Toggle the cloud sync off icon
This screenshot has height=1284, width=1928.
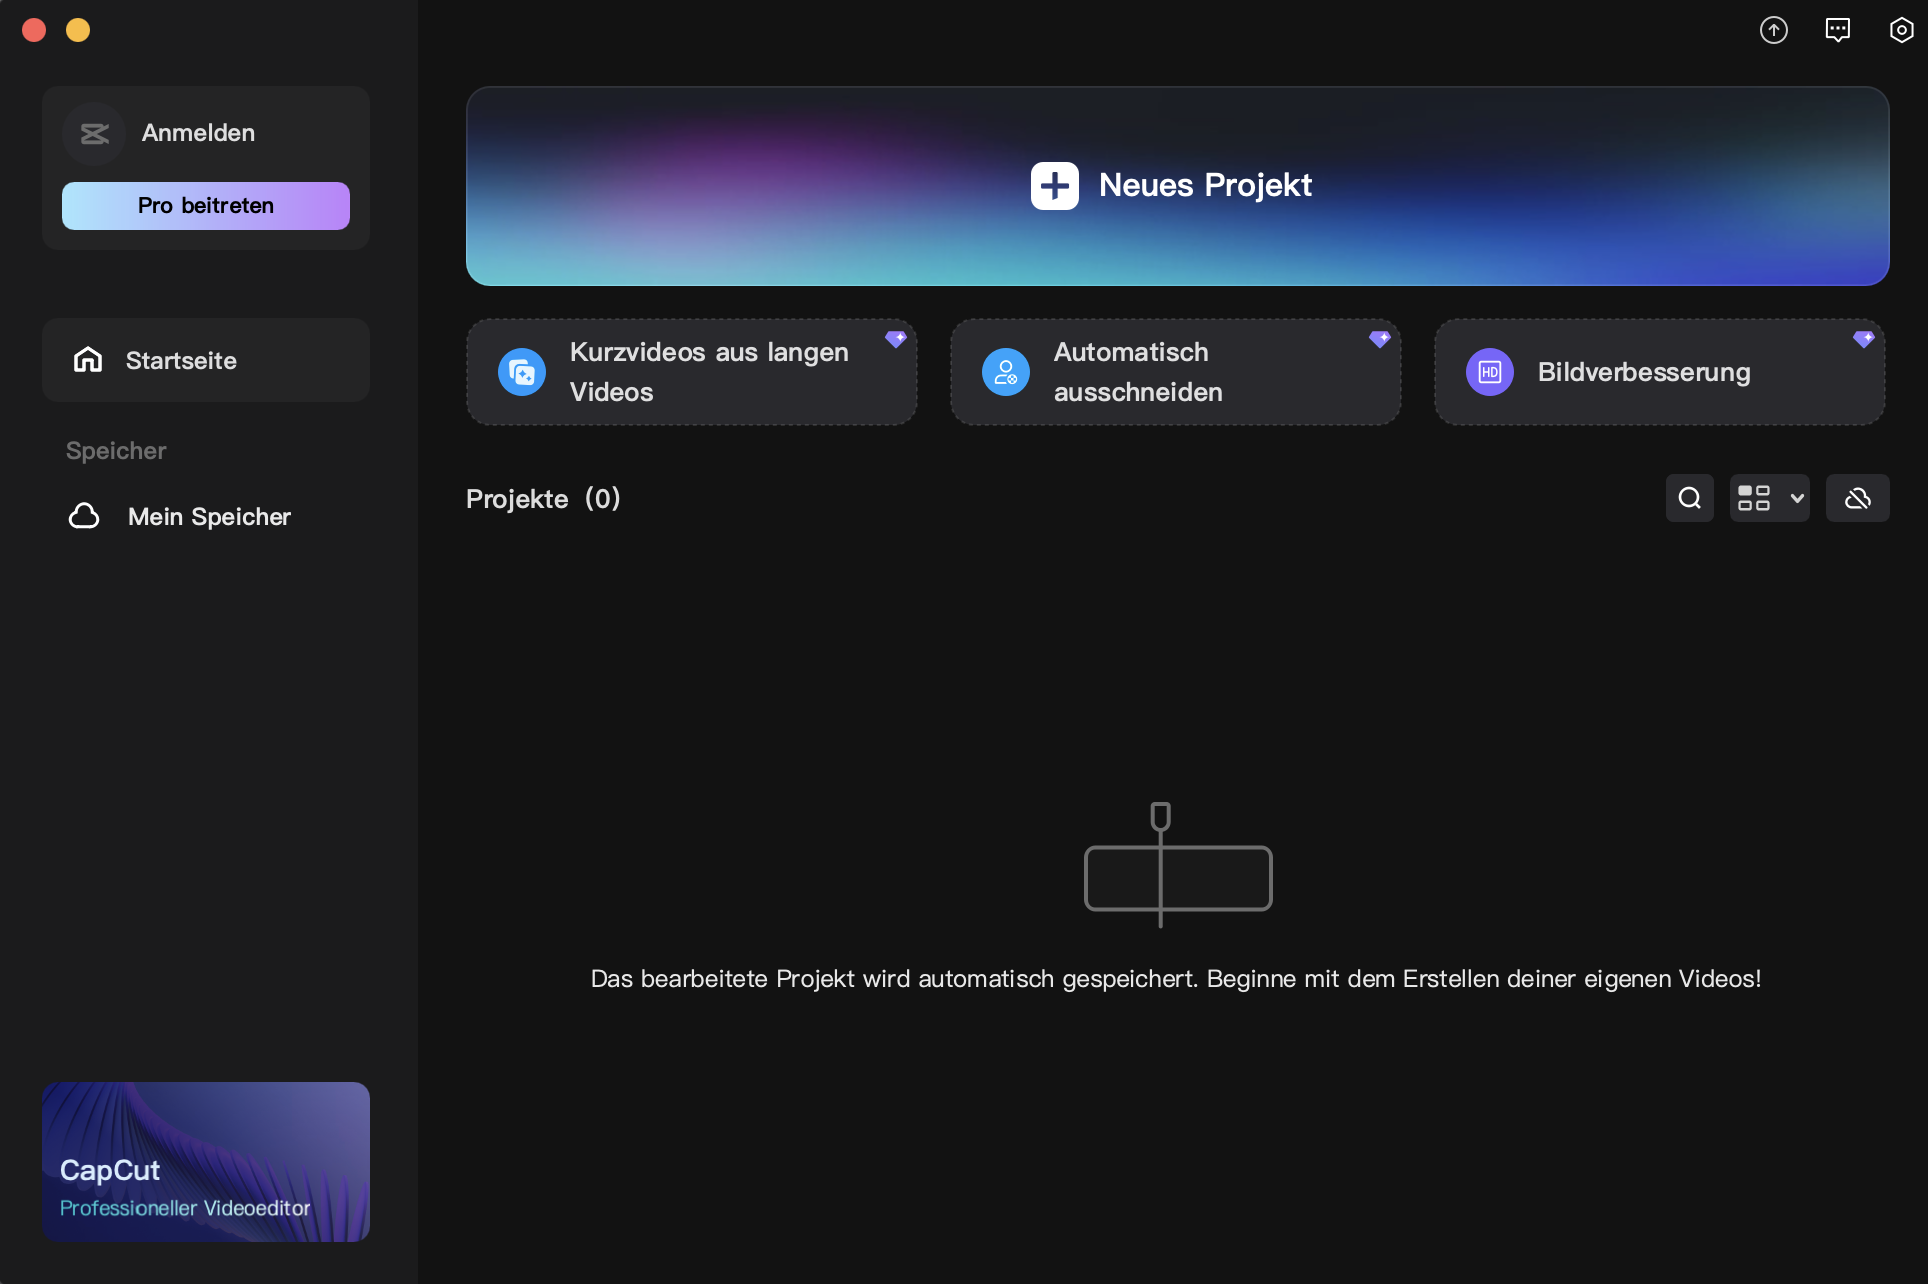pyautogui.click(x=1857, y=498)
